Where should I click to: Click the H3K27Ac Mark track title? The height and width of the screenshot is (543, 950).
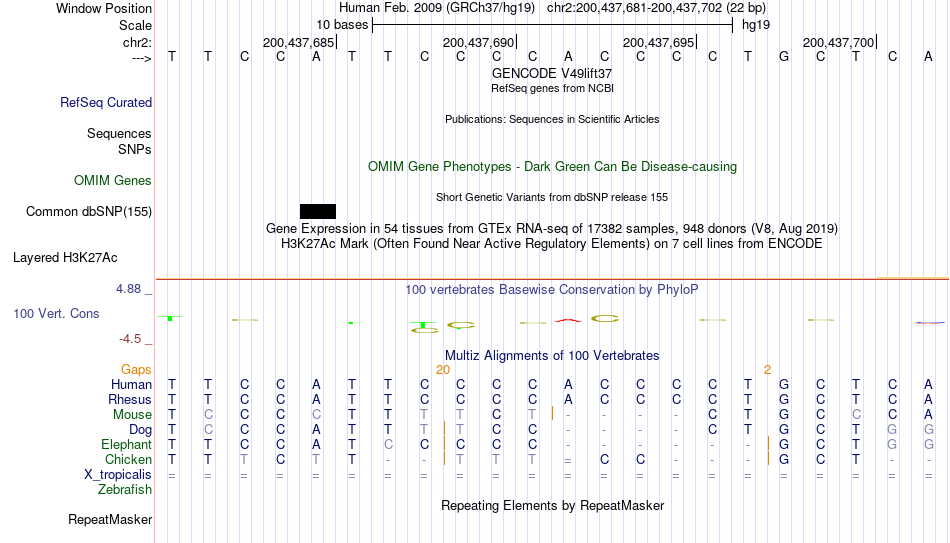tap(552, 244)
